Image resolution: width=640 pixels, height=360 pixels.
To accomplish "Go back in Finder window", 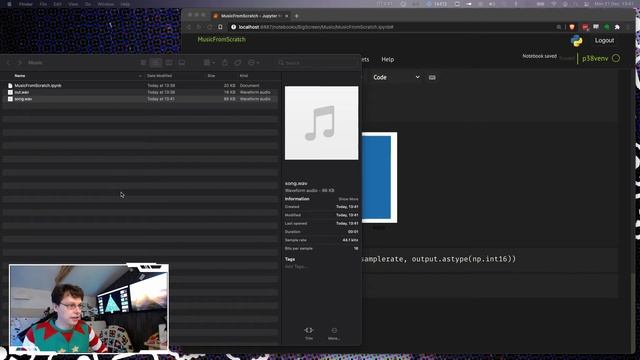I will [9, 63].
